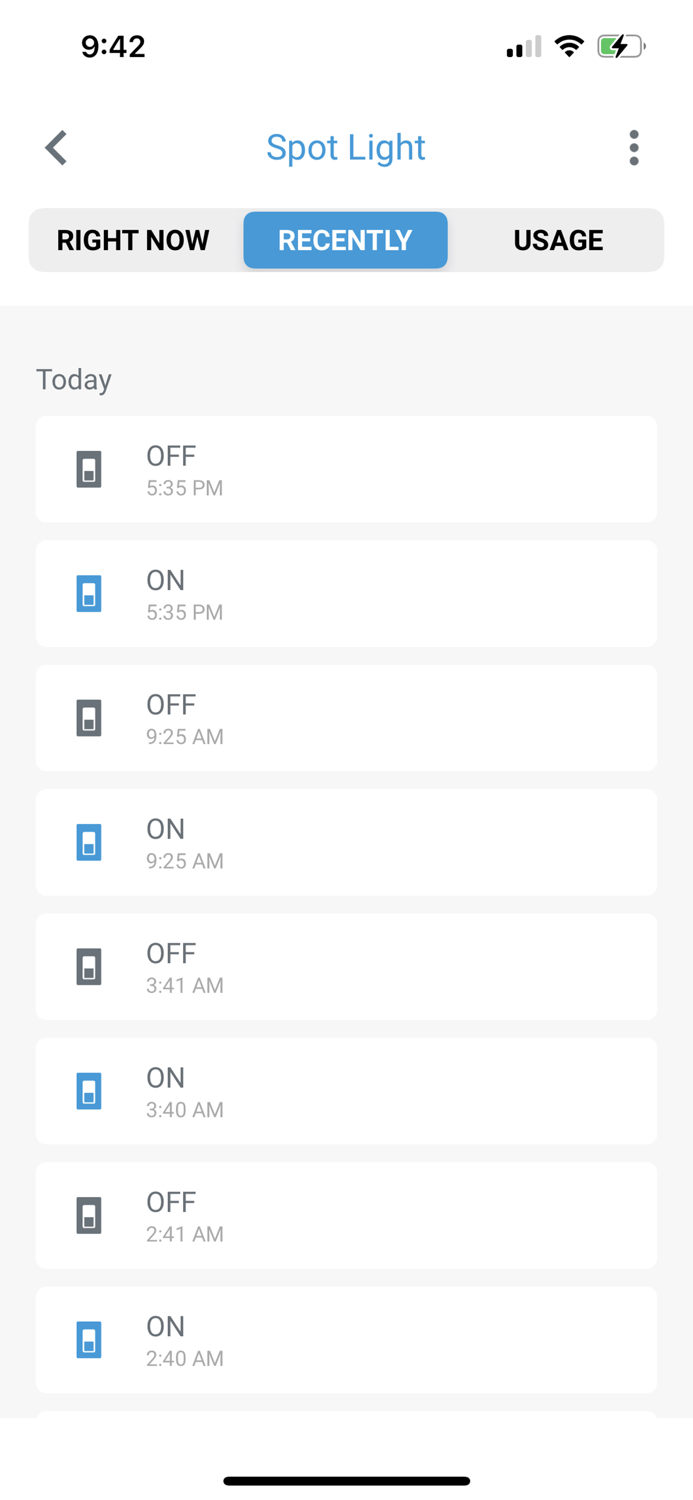
Task: Tap the blue device icon beside 9:25 AM ON
Action: [x=89, y=842]
